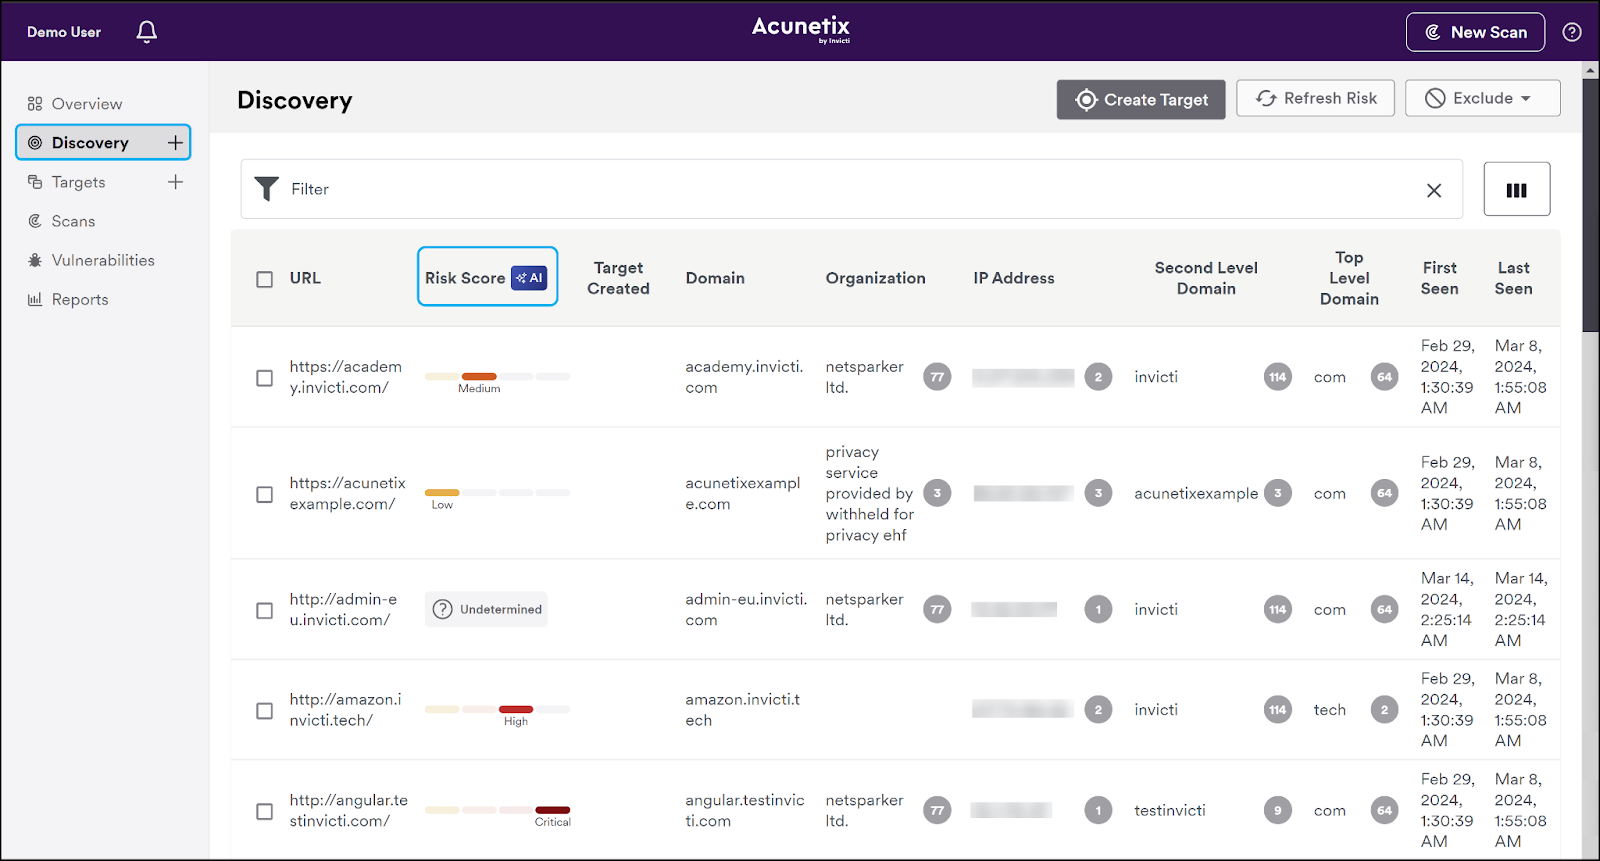1600x861 pixels.
Task: Open the column chooser button
Action: point(1517,189)
